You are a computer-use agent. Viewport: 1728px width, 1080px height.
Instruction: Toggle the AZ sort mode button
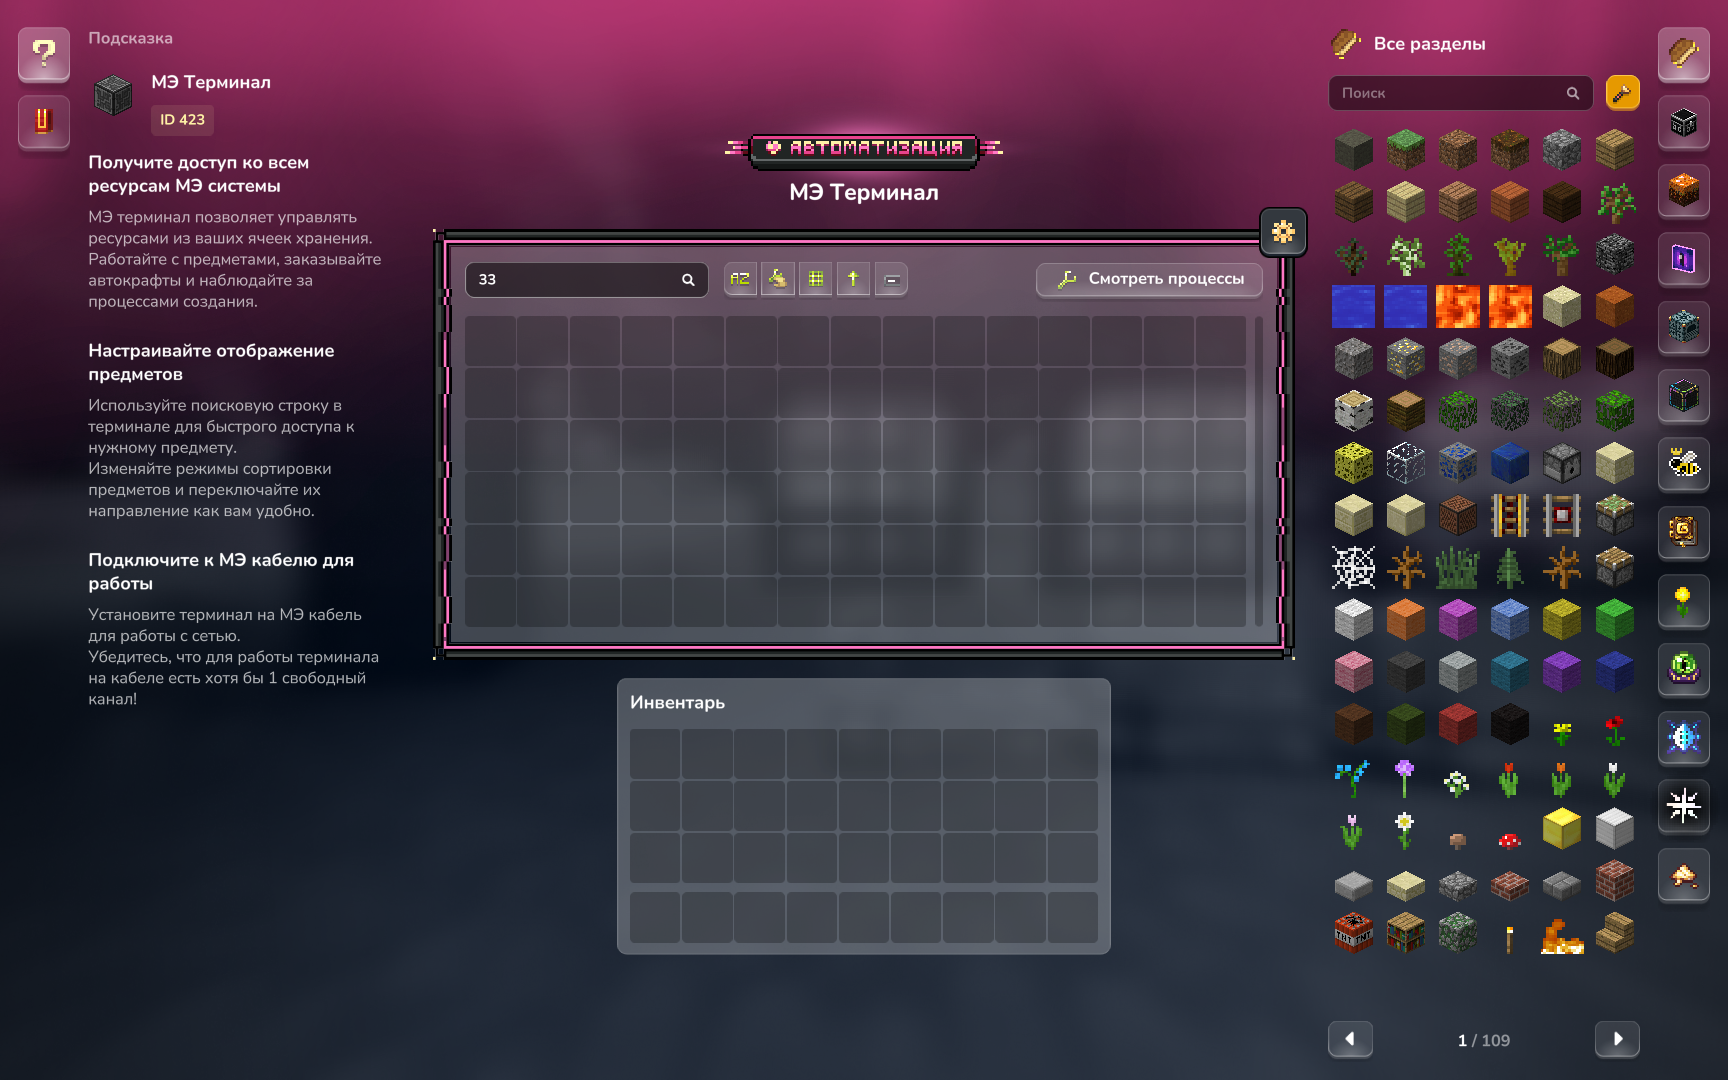[740, 279]
